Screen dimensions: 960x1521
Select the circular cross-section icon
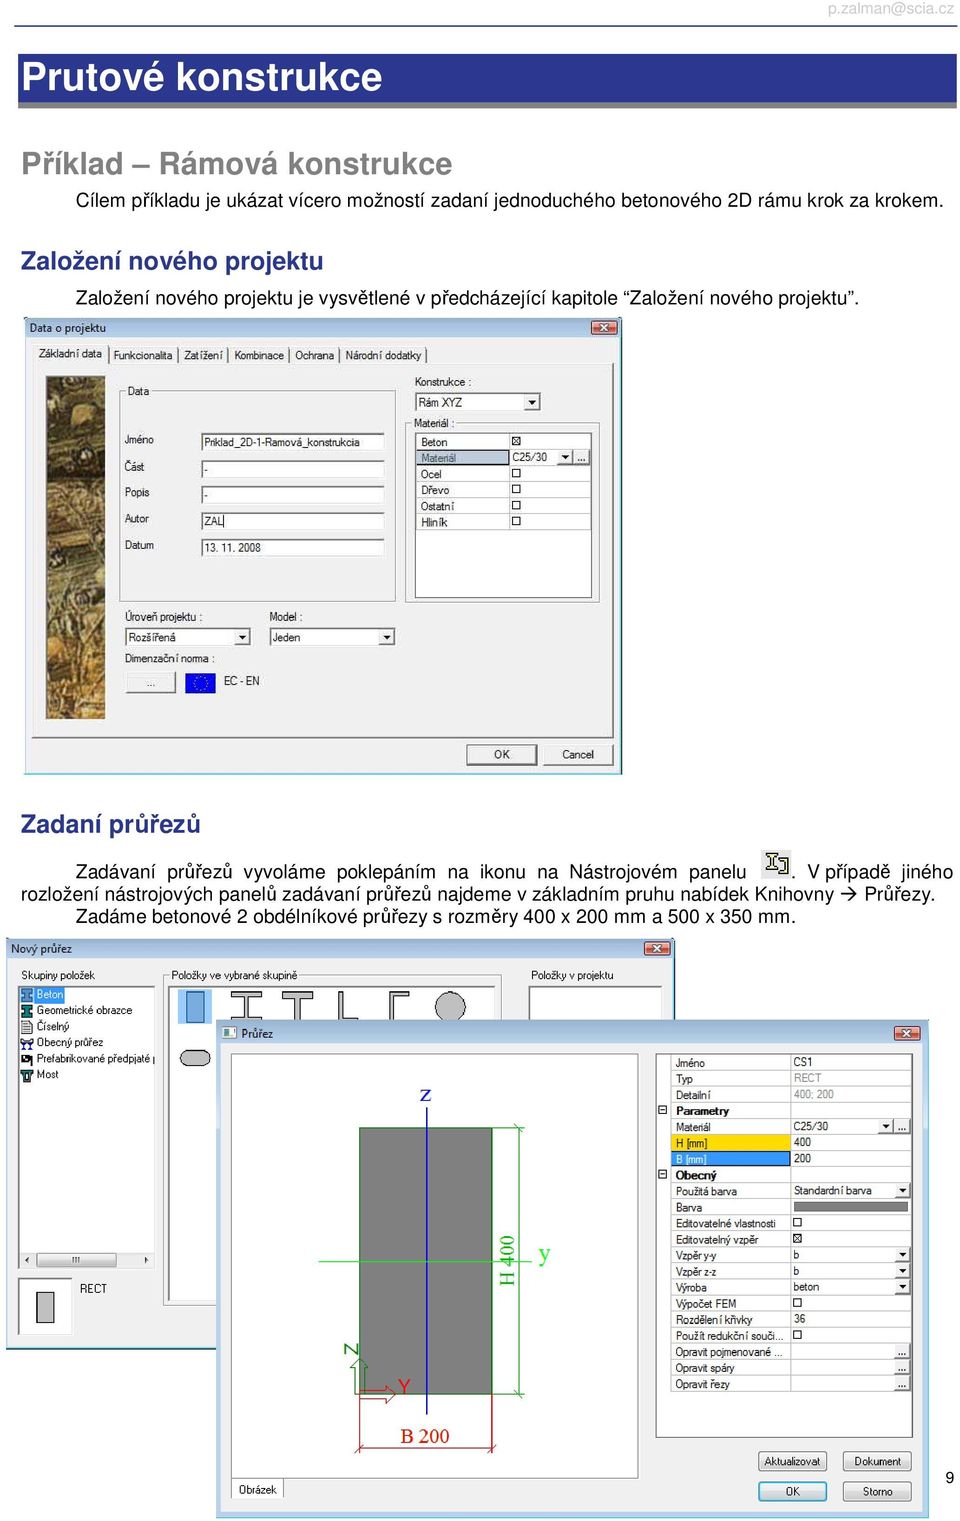coord(449,1006)
